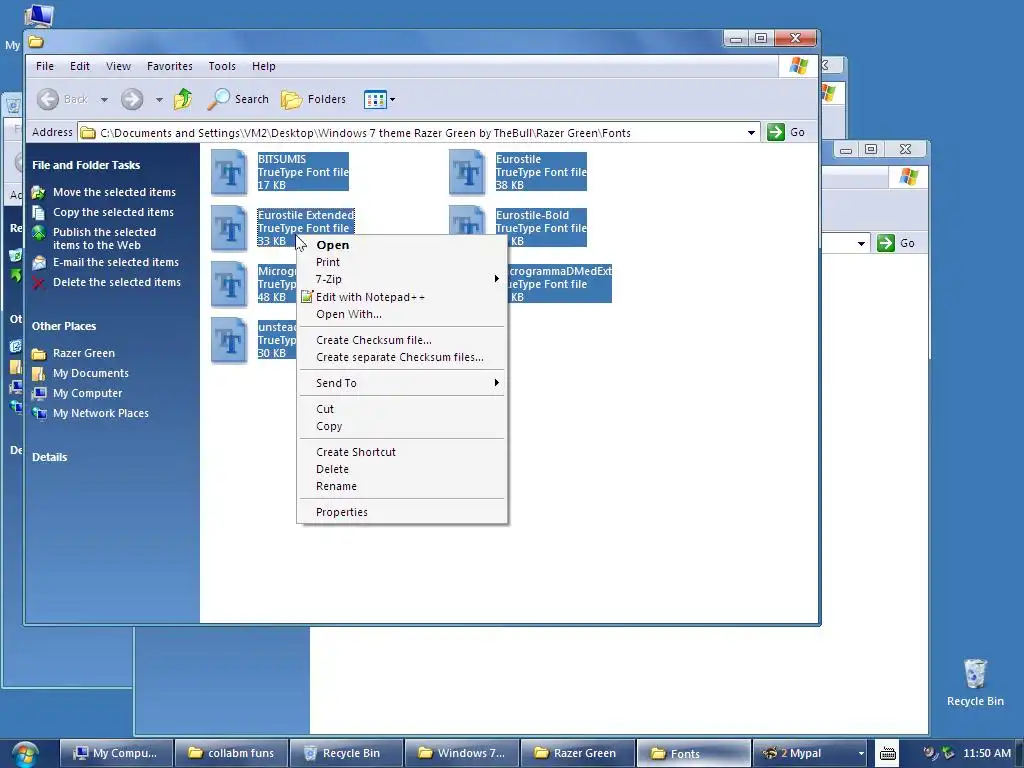
Task: Open the Help menu
Action: [264, 66]
